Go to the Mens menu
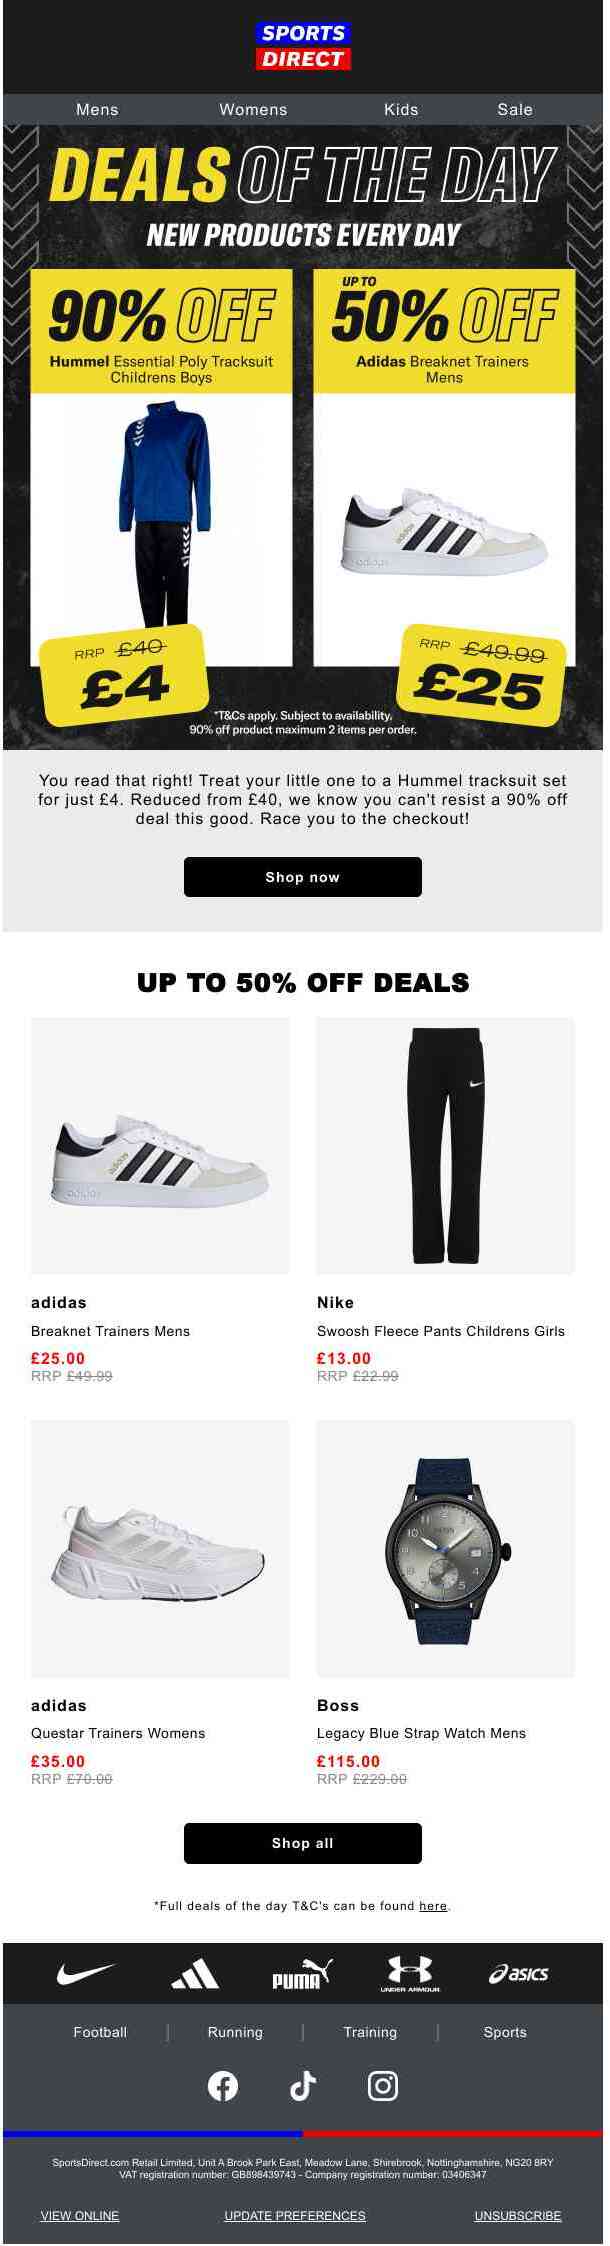610x2246 pixels. pyautogui.click(x=97, y=110)
